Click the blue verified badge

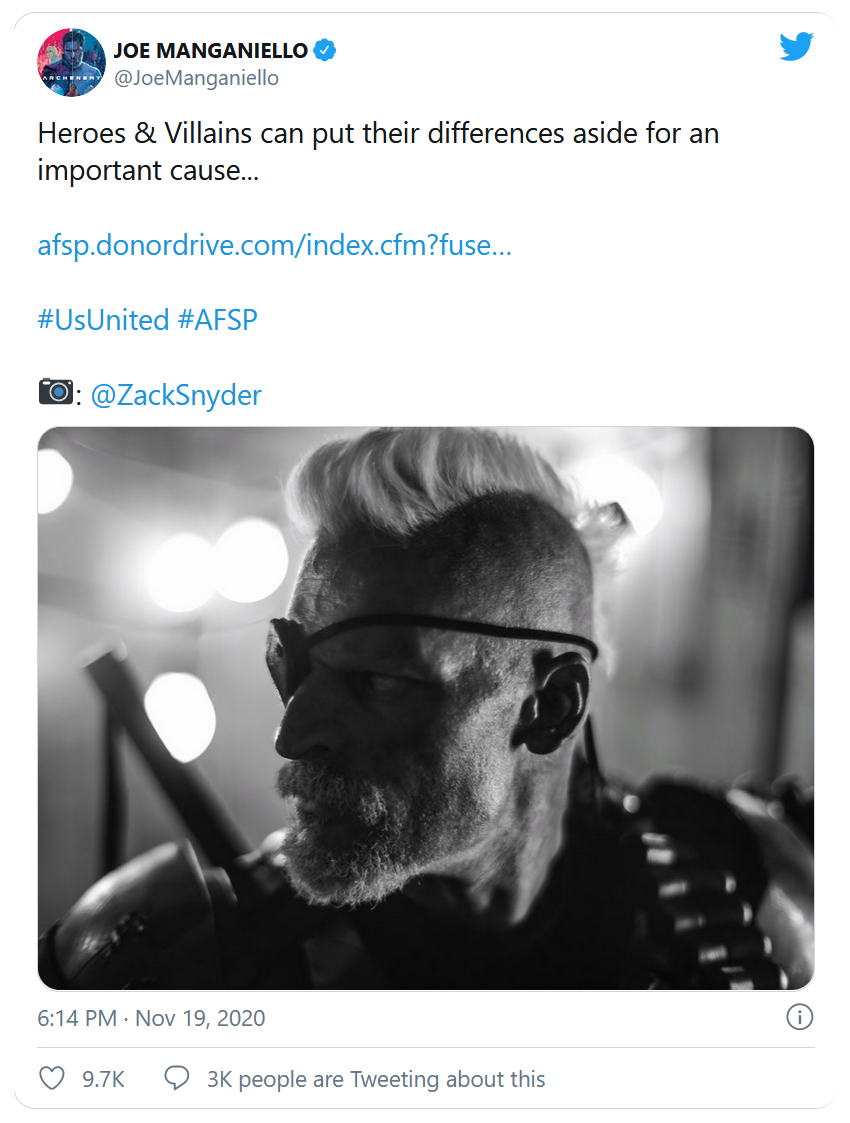[325, 50]
